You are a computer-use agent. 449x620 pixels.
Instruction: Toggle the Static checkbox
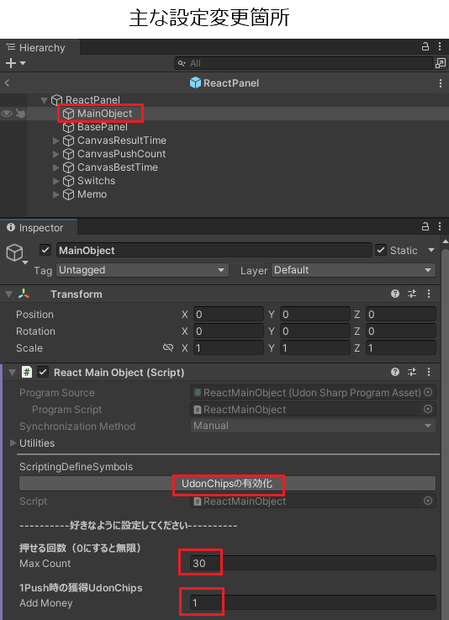(380, 250)
